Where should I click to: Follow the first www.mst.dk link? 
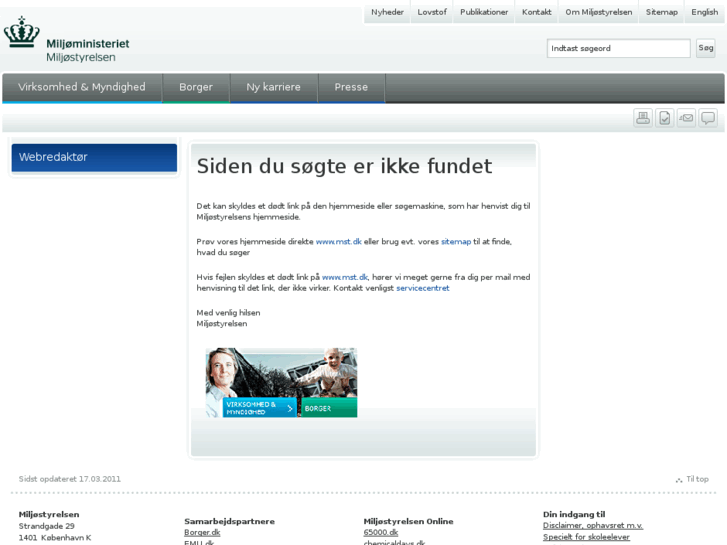tap(338, 242)
